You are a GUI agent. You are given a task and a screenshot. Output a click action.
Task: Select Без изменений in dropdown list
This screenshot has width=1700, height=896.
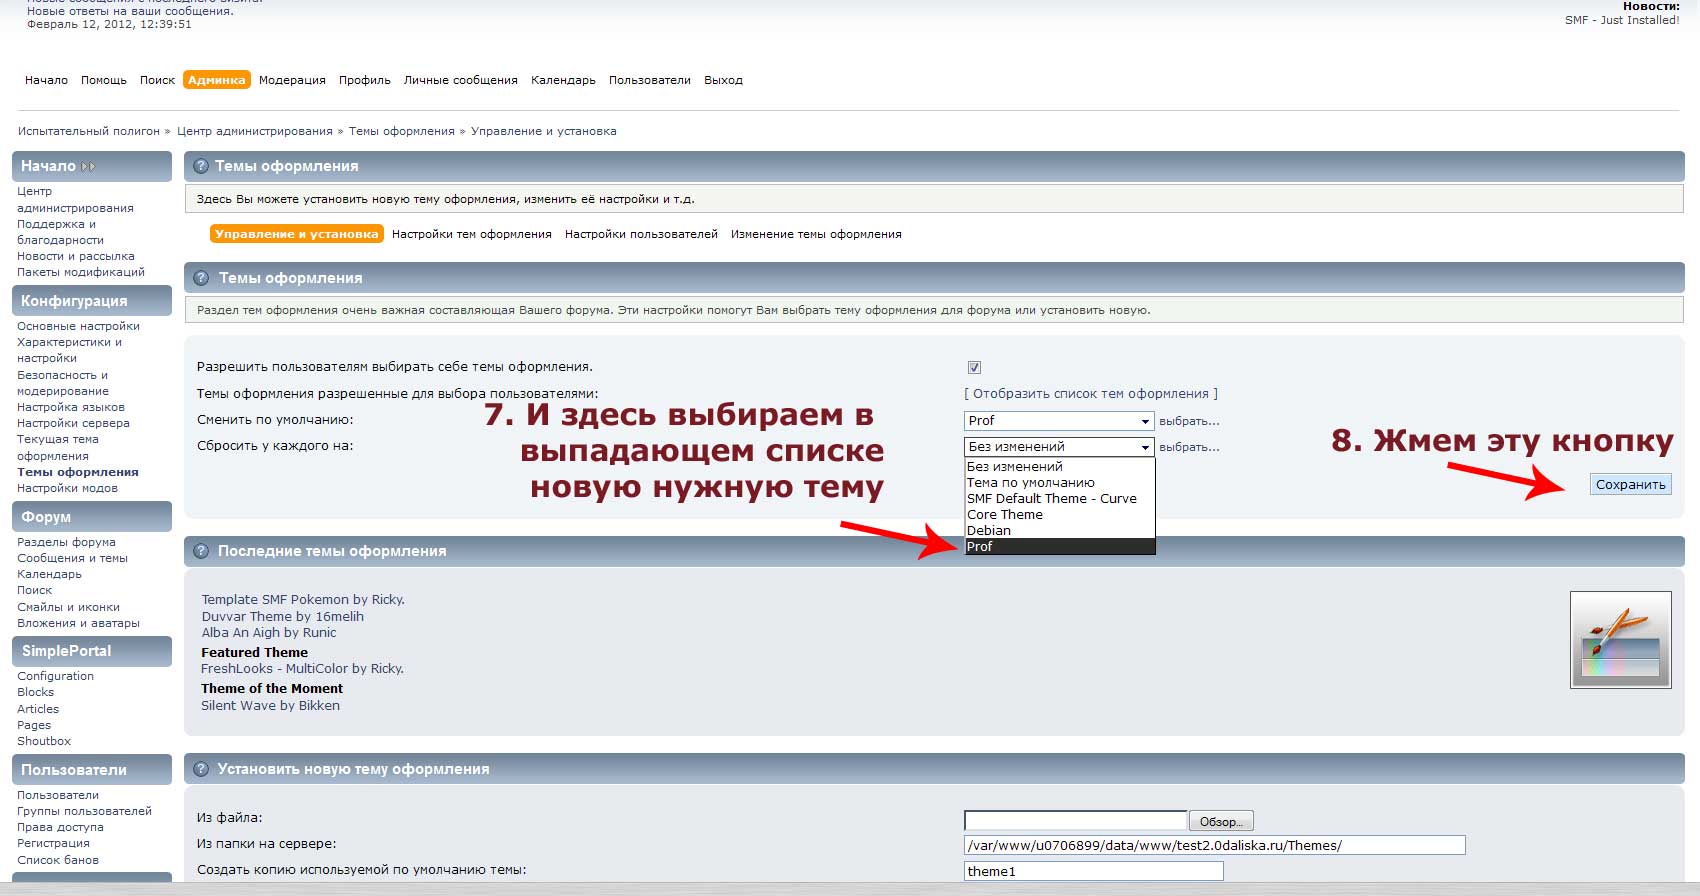[x=1059, y=467]
